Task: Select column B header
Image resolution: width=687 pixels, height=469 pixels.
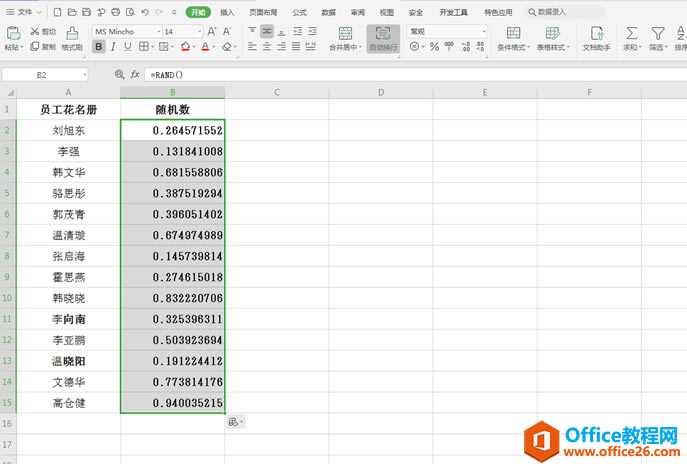Action: point(173,92)
